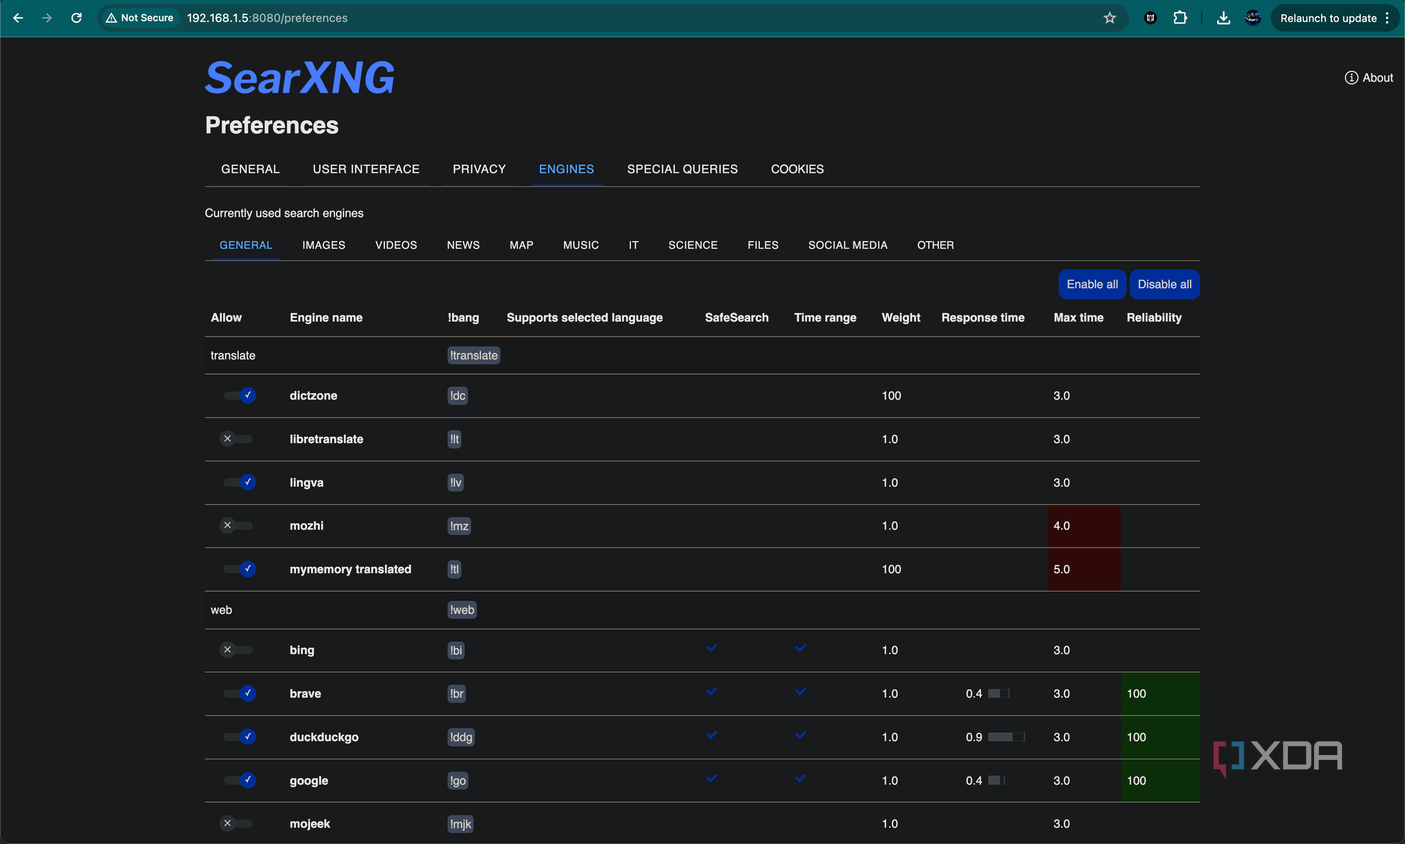Open the Cookies tab
Screen dimensions: 1405x844
tap(797, 169)
